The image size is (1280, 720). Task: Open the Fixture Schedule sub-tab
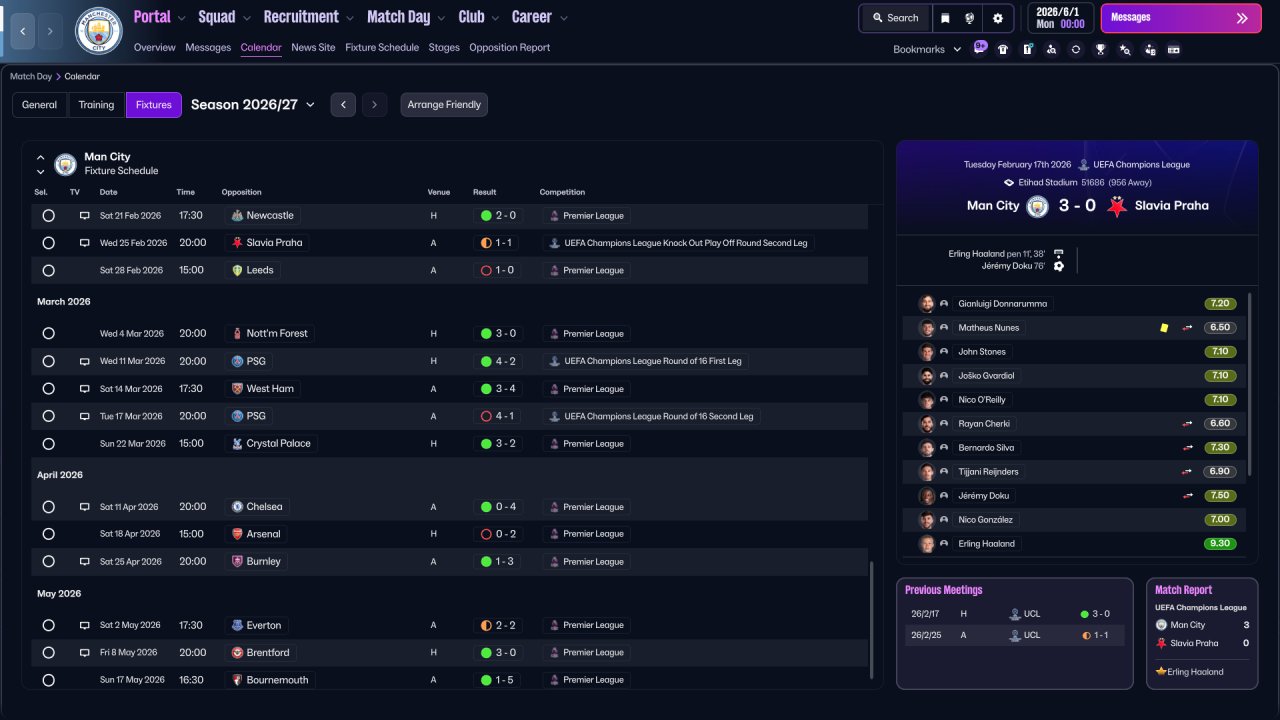[382, 47]
